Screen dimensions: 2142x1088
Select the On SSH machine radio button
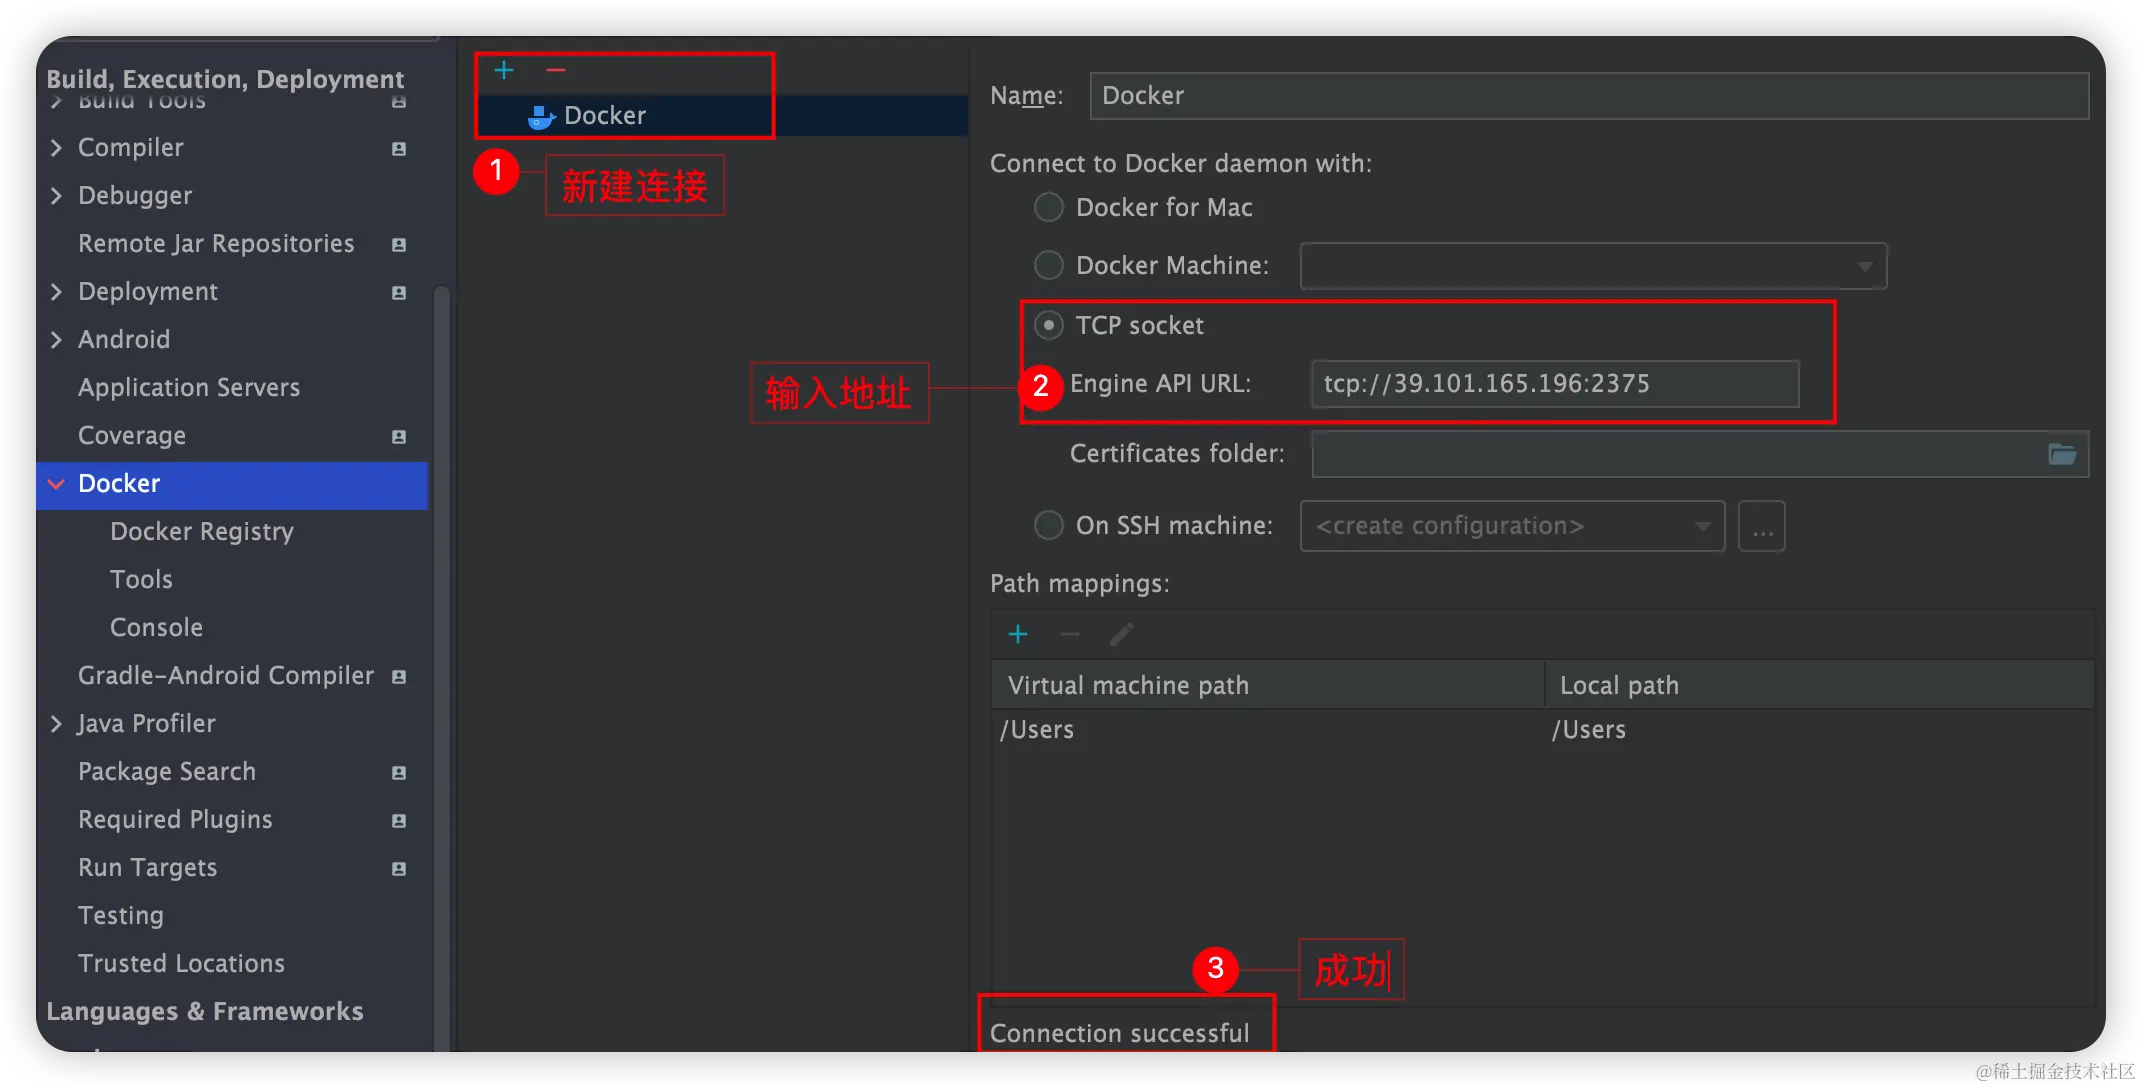click(1048, 525)
